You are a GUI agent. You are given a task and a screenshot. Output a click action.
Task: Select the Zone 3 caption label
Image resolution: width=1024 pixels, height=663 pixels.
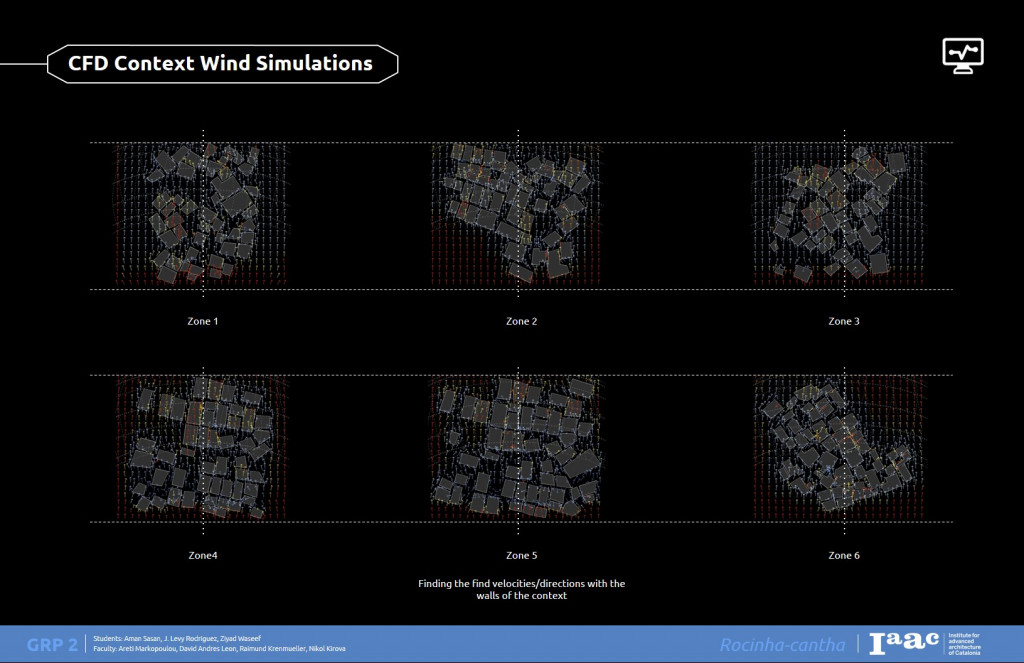(x=843, y=322)
